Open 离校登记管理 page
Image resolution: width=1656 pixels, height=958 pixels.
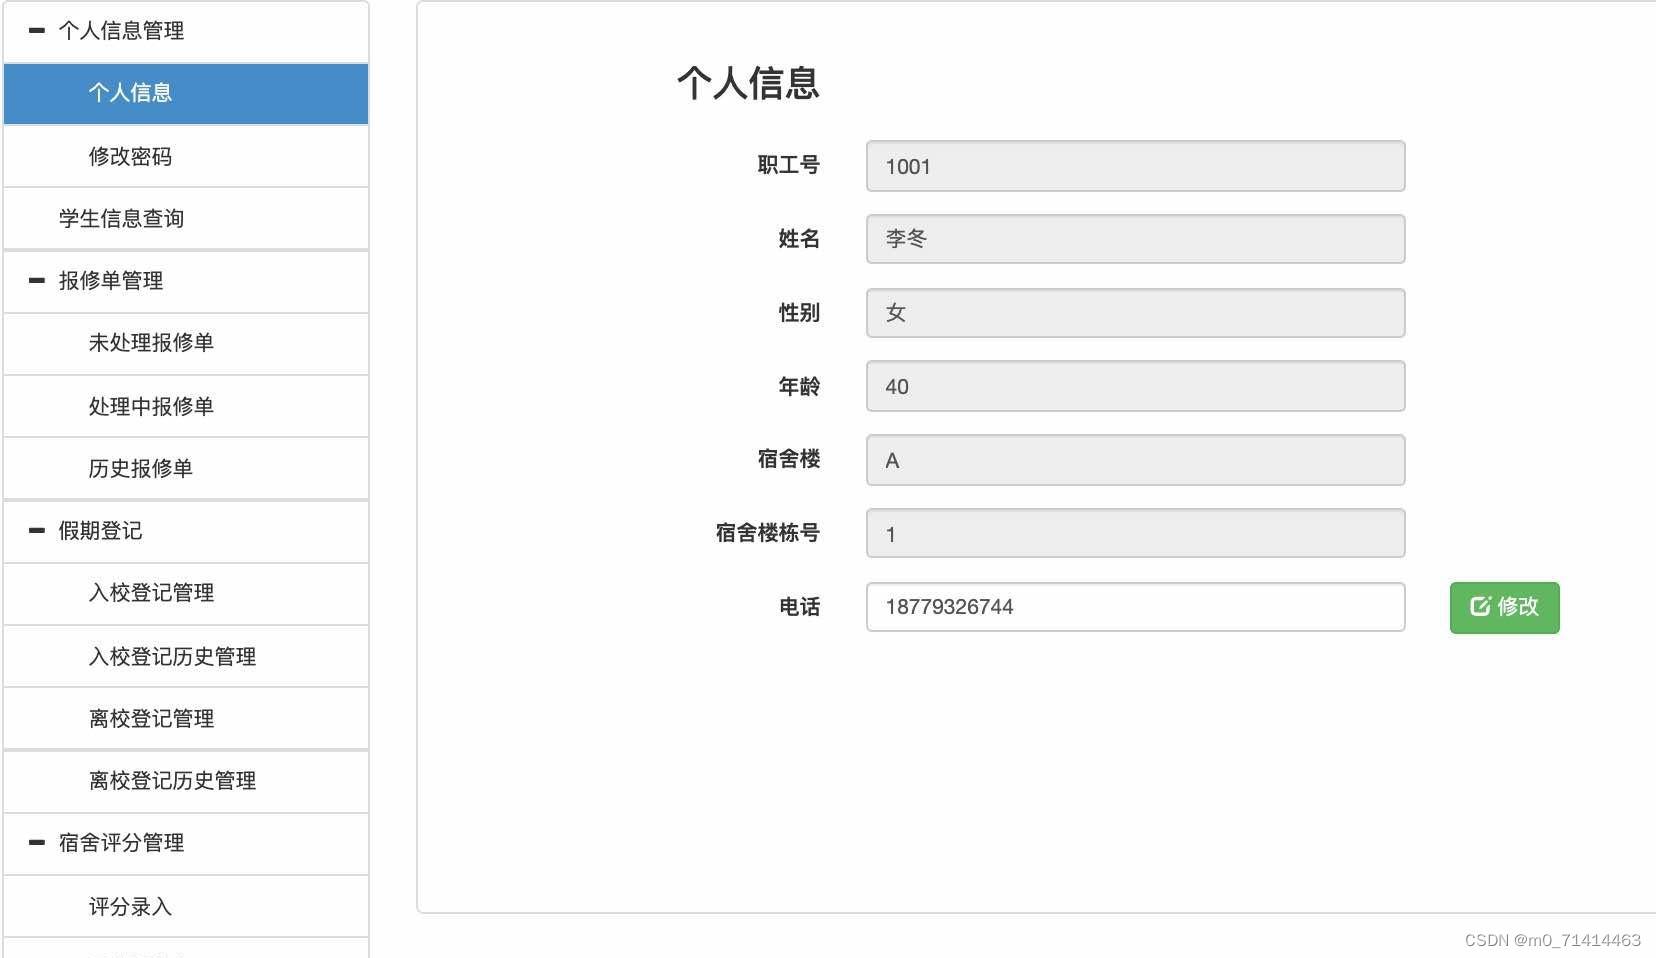tap(186, 719)
